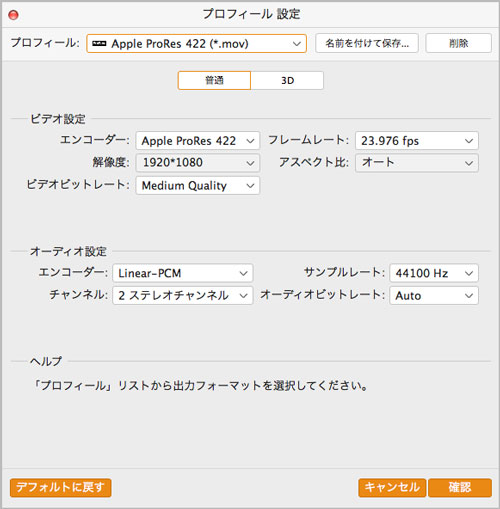Click the film strip icon in the profile field
This screenshot has width=500, height=509.
click(x=99, y=44)
